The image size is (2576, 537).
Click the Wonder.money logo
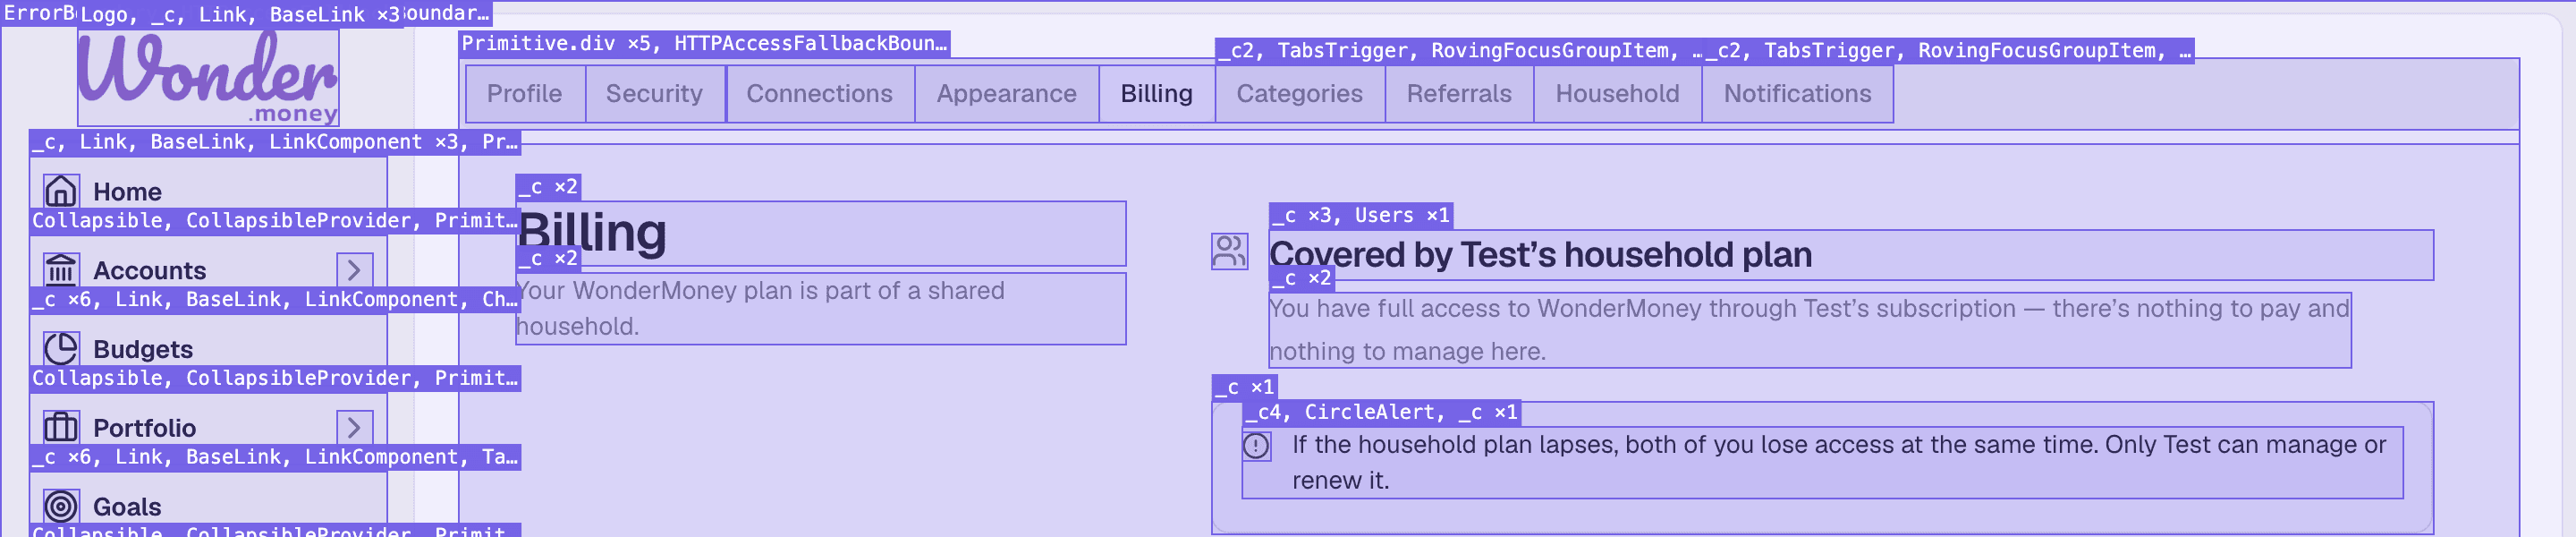tap(208, 77)
